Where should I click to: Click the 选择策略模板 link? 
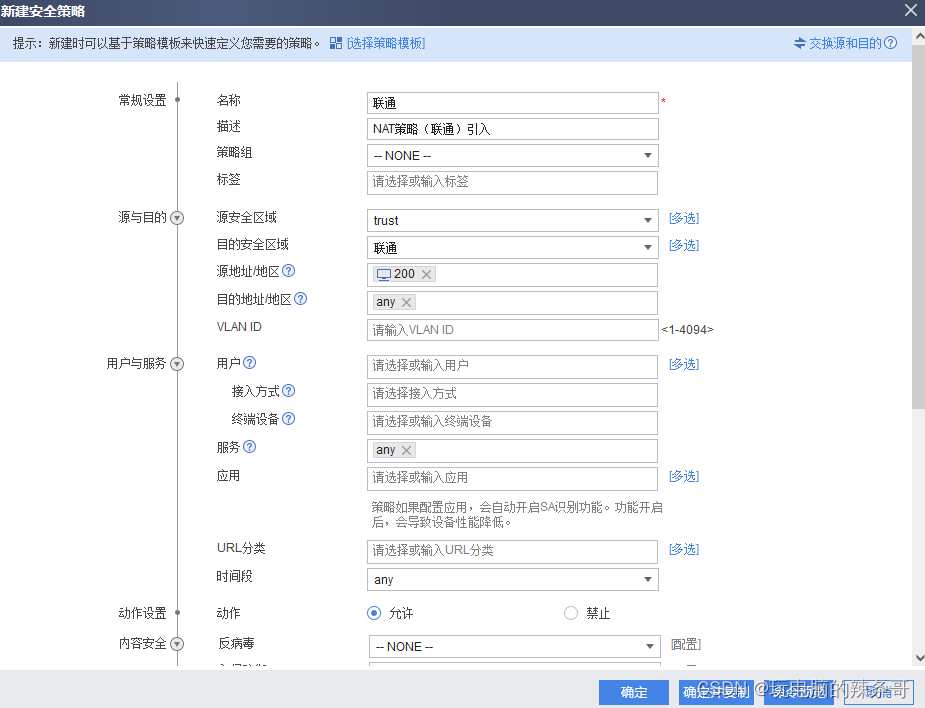(386, 43)
